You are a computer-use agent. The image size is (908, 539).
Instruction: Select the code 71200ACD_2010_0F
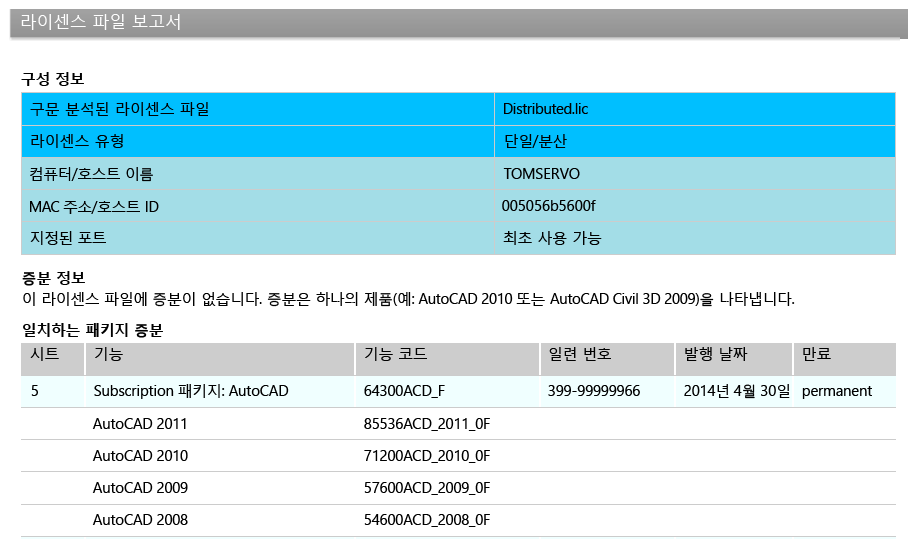[x=427, y=456]
